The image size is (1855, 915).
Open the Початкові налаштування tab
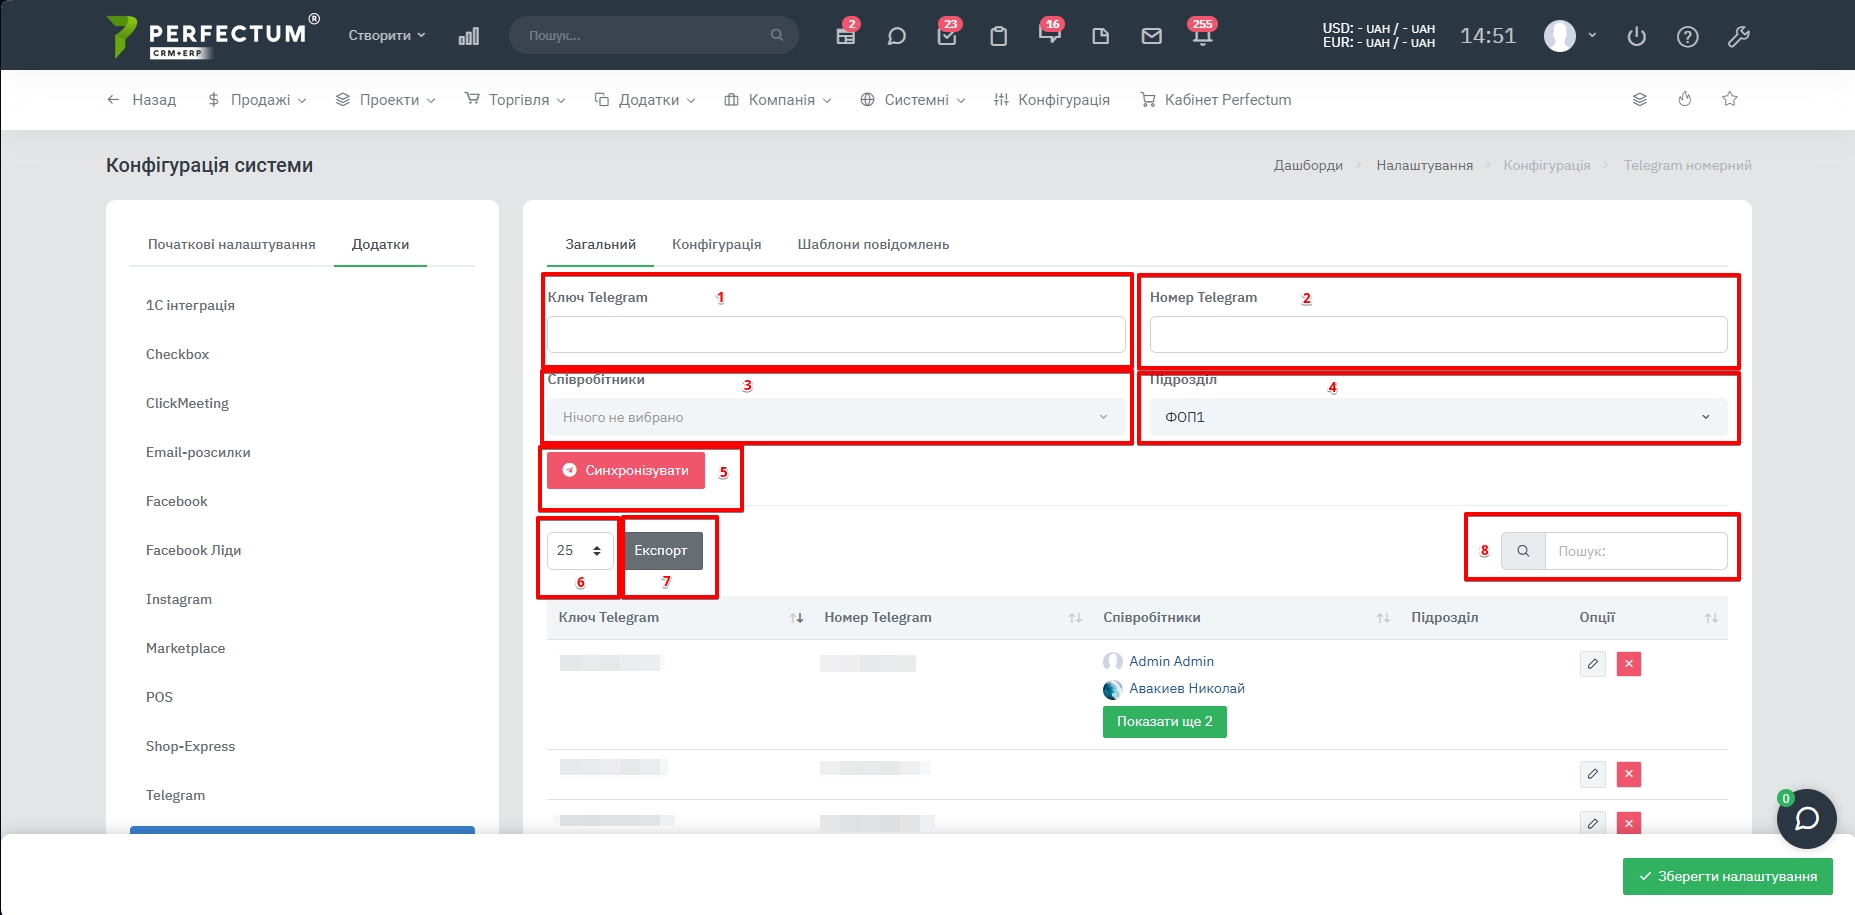pyautogui.click(x=231, y=244)
